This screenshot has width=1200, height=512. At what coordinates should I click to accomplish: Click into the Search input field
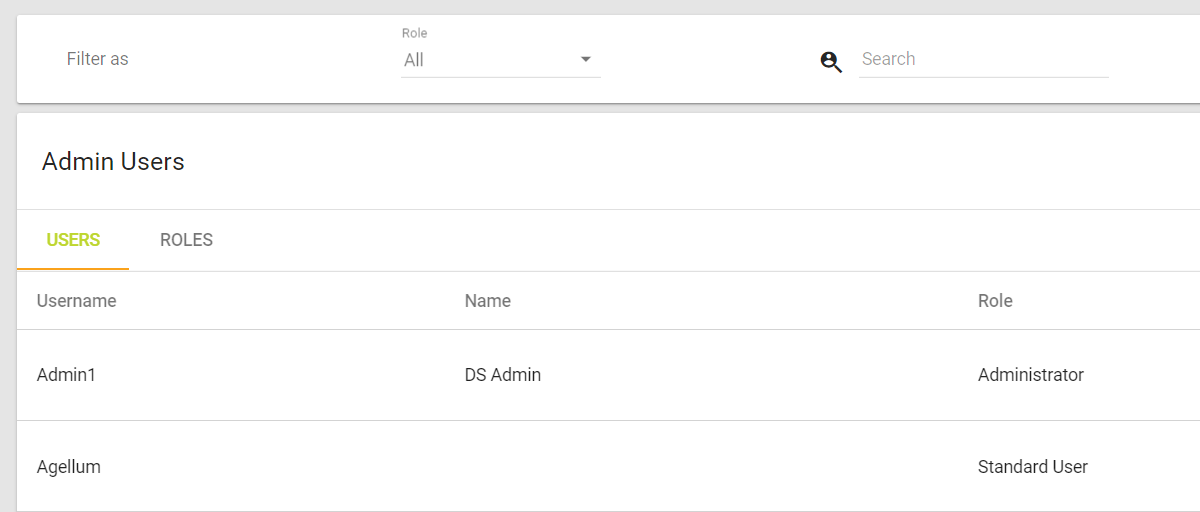tap(983, 59)
